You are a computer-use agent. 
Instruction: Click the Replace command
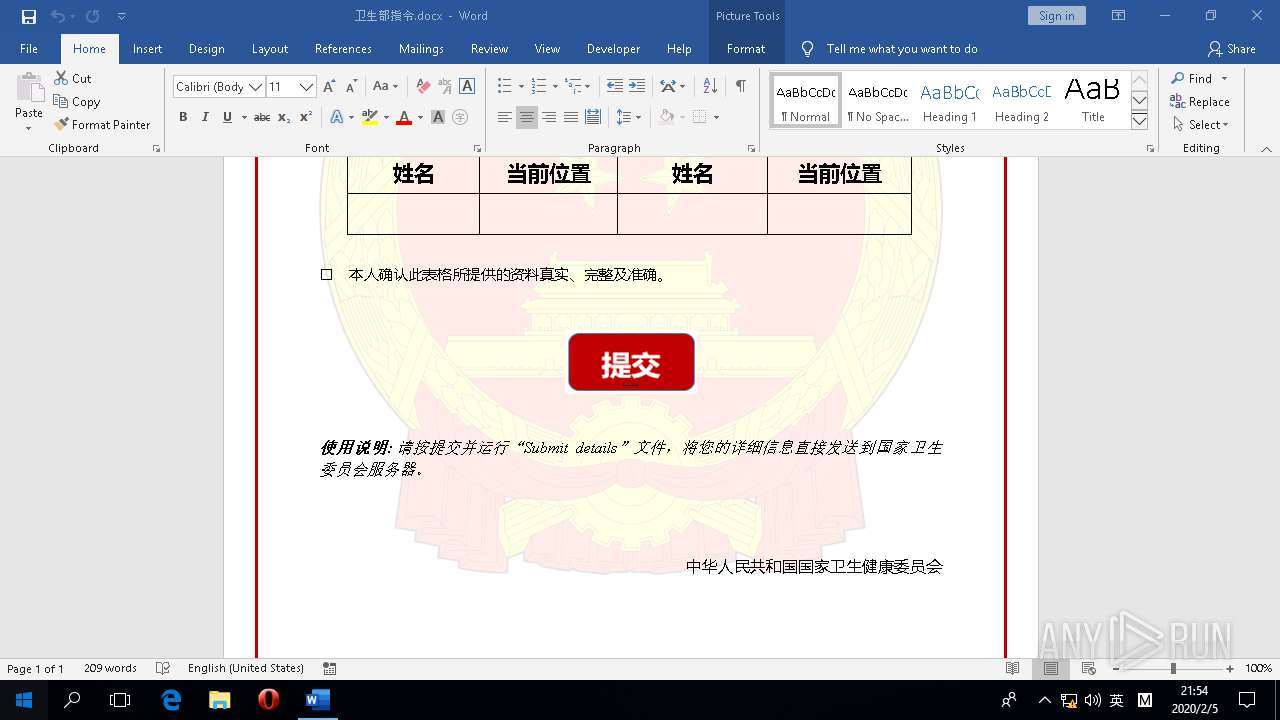(x=1199, y=101)
